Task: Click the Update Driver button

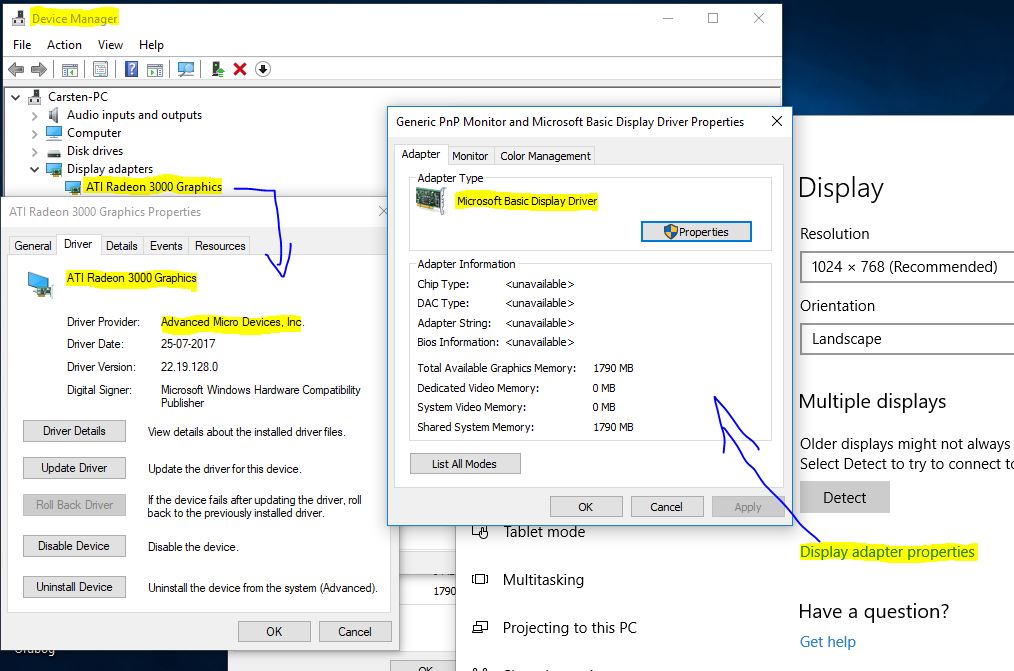Action: 74,468
